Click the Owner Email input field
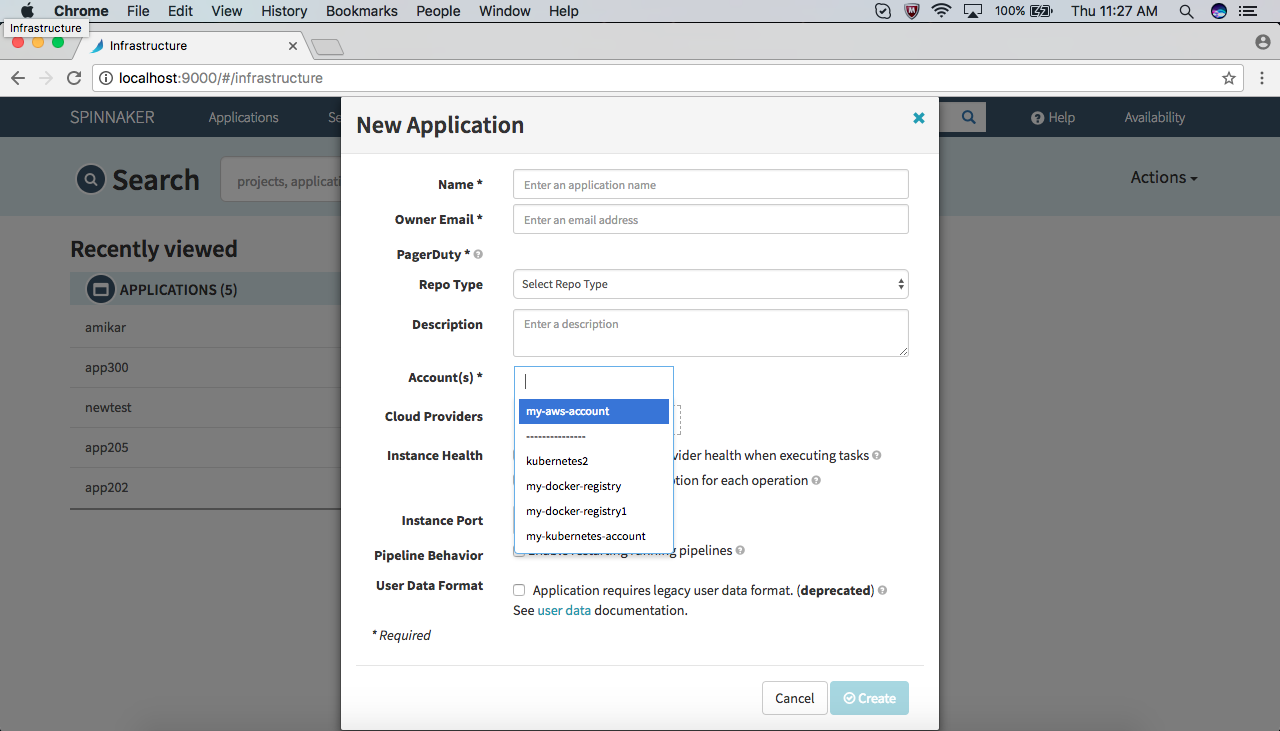Image resolution: width=1280 pixels, height=731 pixels. pos(711,219)
